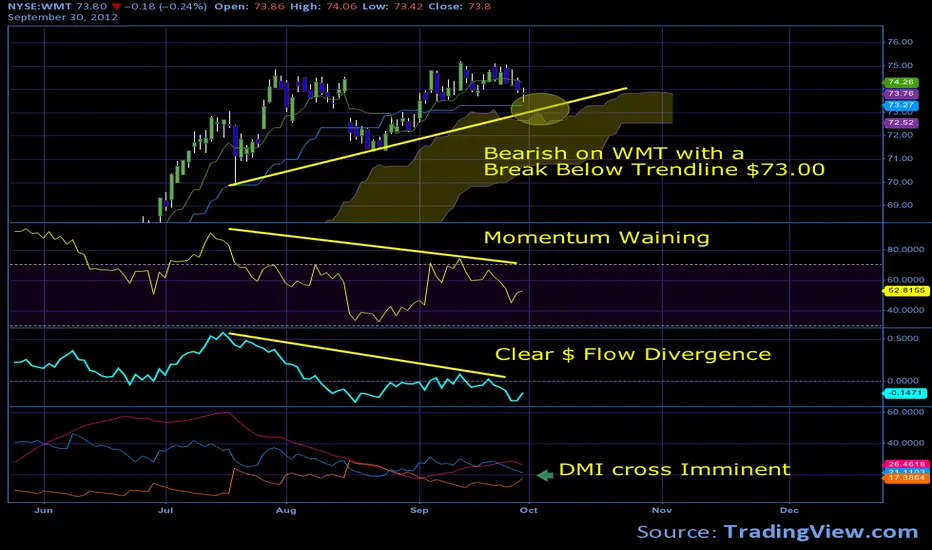This screenshot has width=932, height=550.
Task: Click the Jul month label on time axis
Action: (x=165, y=510)
